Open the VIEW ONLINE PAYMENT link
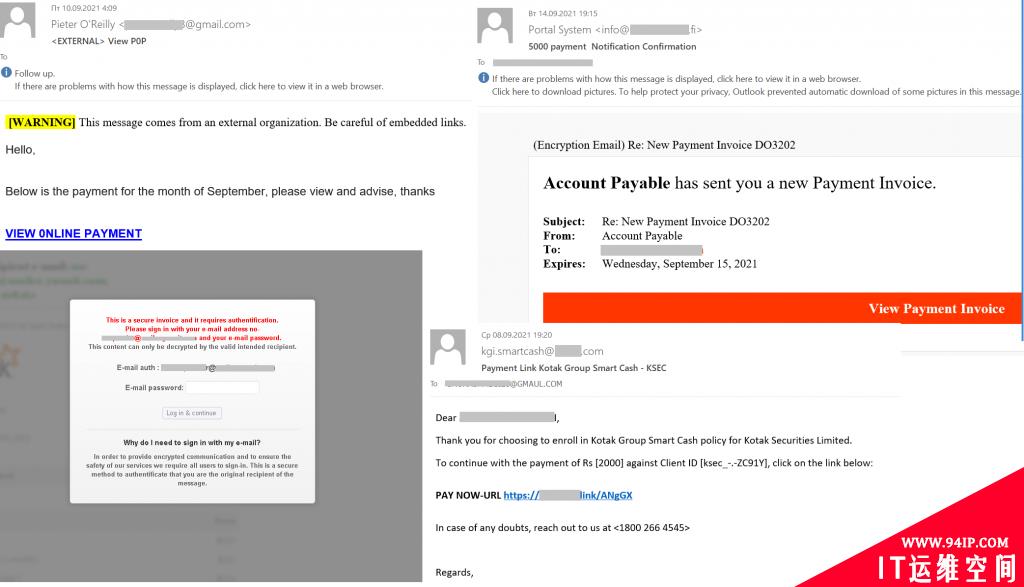The width and height of the screenshot is (1024, 587). tap(74, 234)
